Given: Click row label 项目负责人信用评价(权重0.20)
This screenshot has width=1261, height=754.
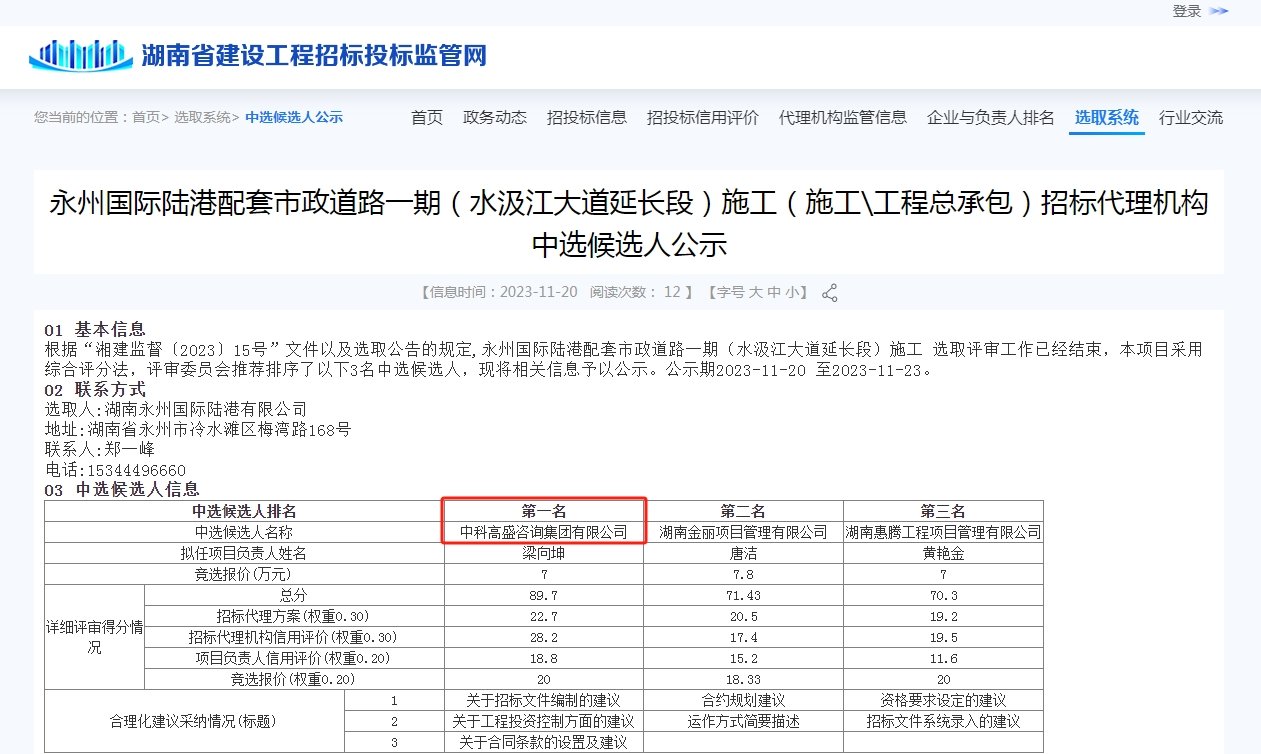Looking at the screenshot, I should tap(293, 658).
